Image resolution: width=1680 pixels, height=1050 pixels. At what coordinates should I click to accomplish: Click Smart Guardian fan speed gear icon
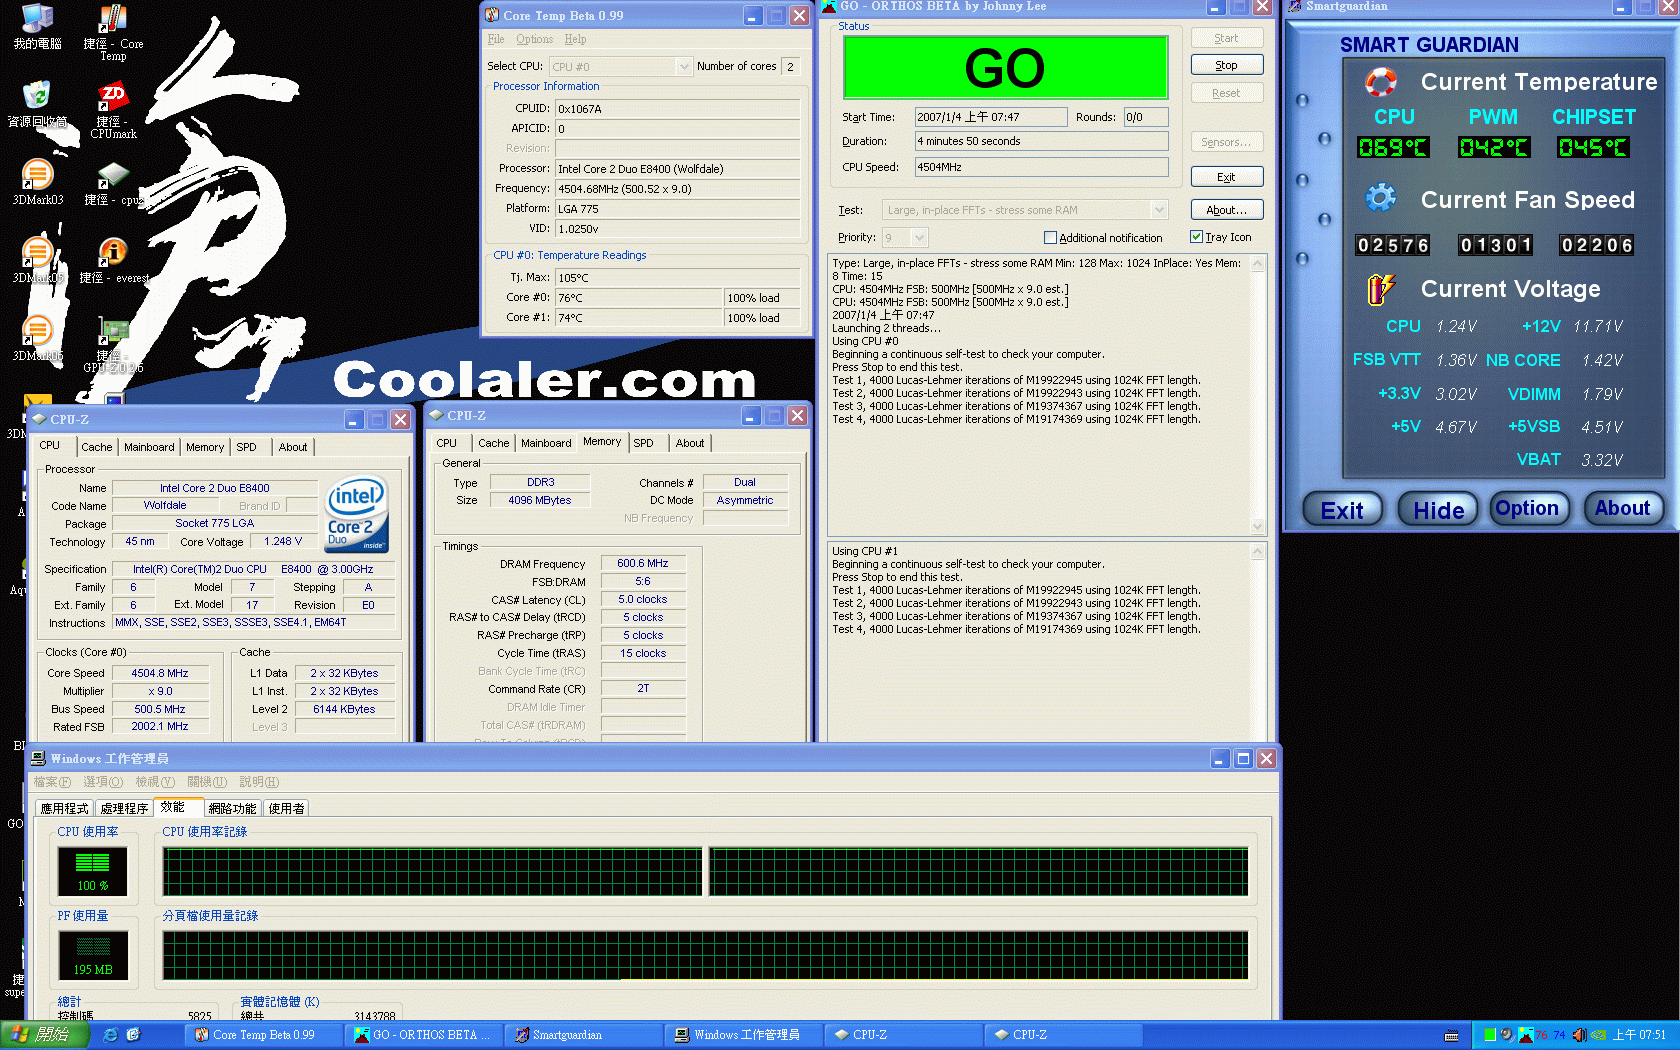1381,198
